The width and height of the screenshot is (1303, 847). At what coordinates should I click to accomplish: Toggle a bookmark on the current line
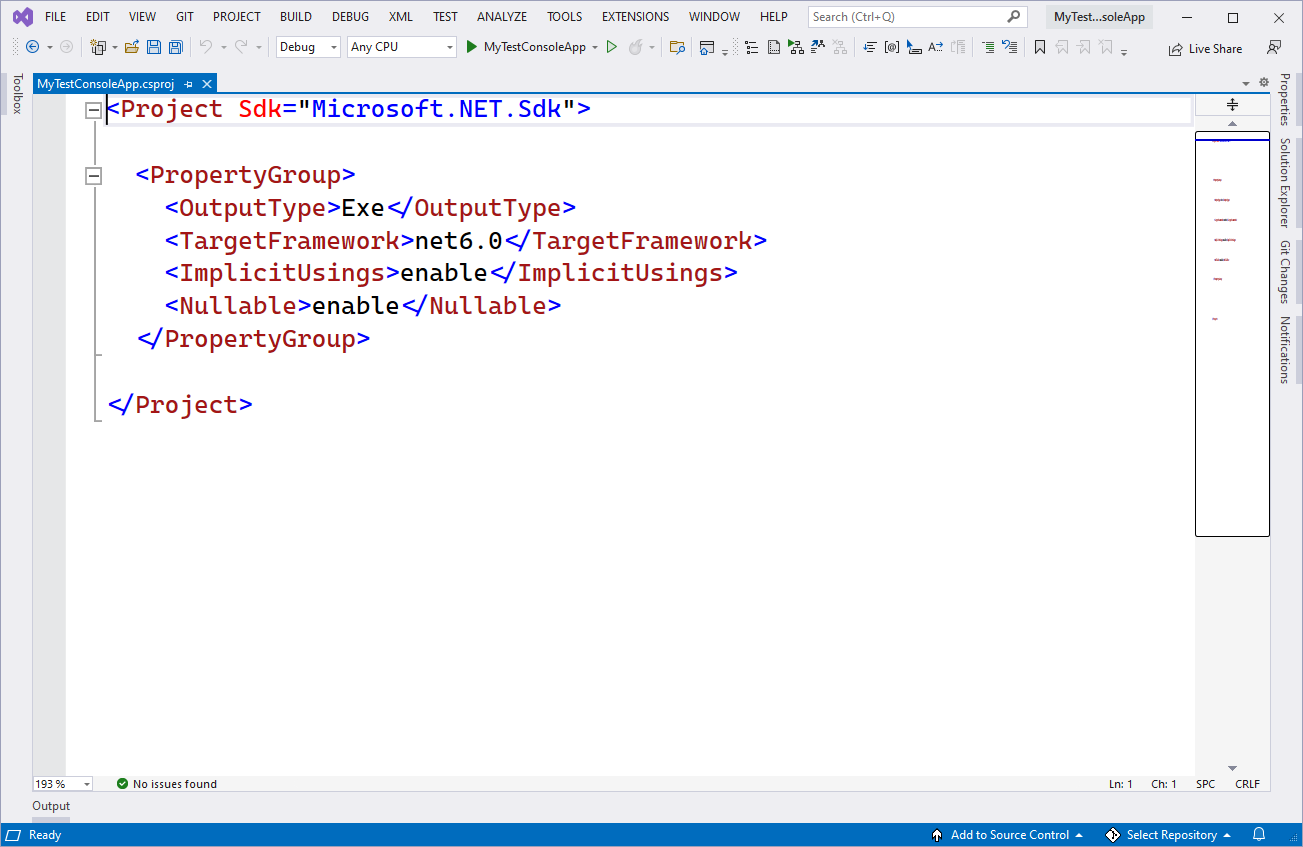click(1040, 47)
